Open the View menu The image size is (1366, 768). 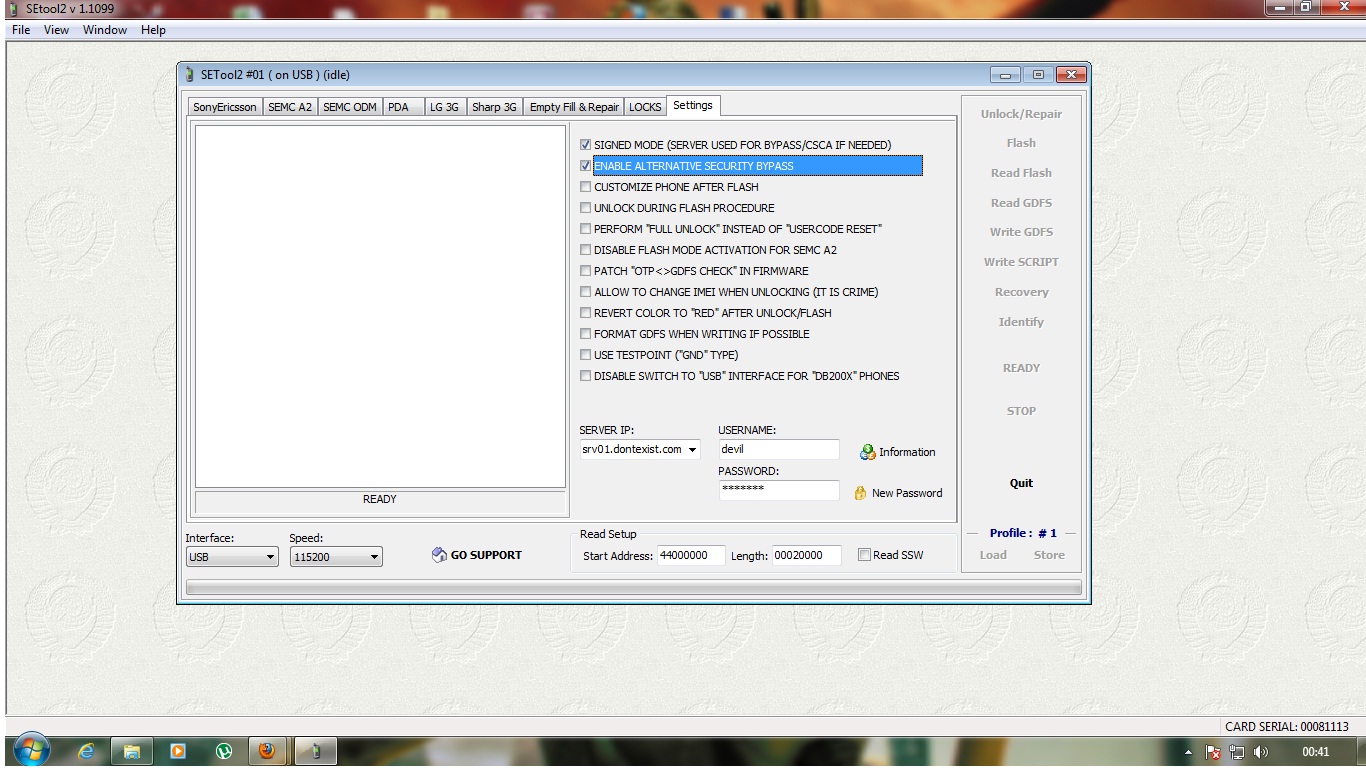[x=56, y=30]
